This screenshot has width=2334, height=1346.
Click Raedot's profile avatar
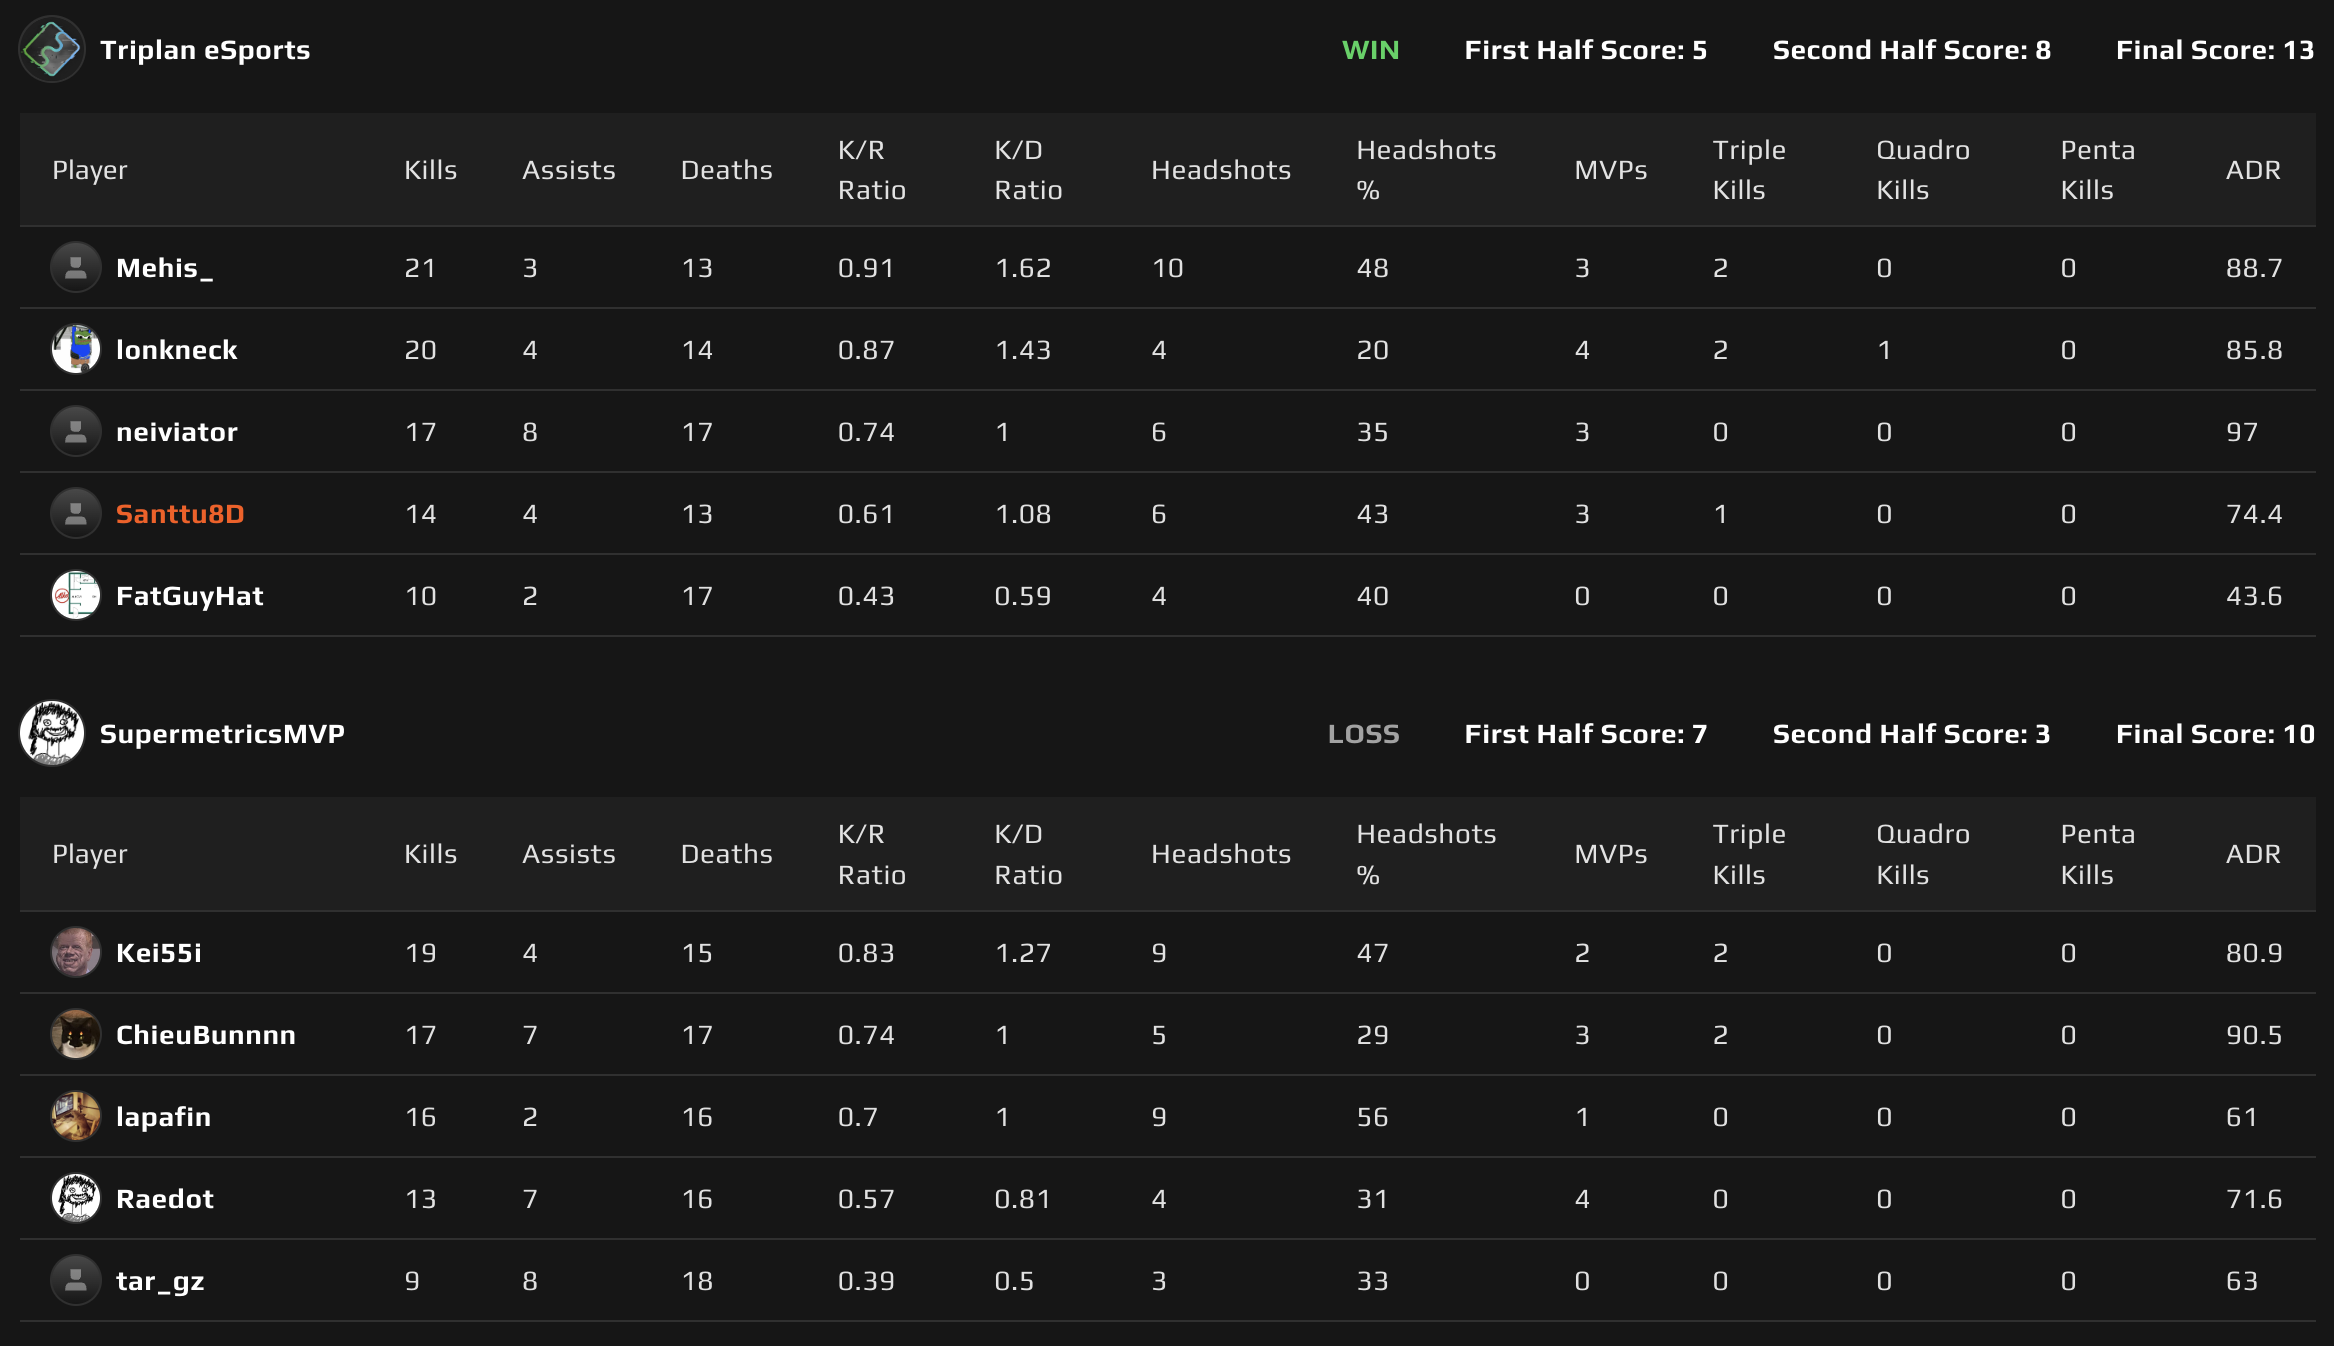[x=76, y=1198]
